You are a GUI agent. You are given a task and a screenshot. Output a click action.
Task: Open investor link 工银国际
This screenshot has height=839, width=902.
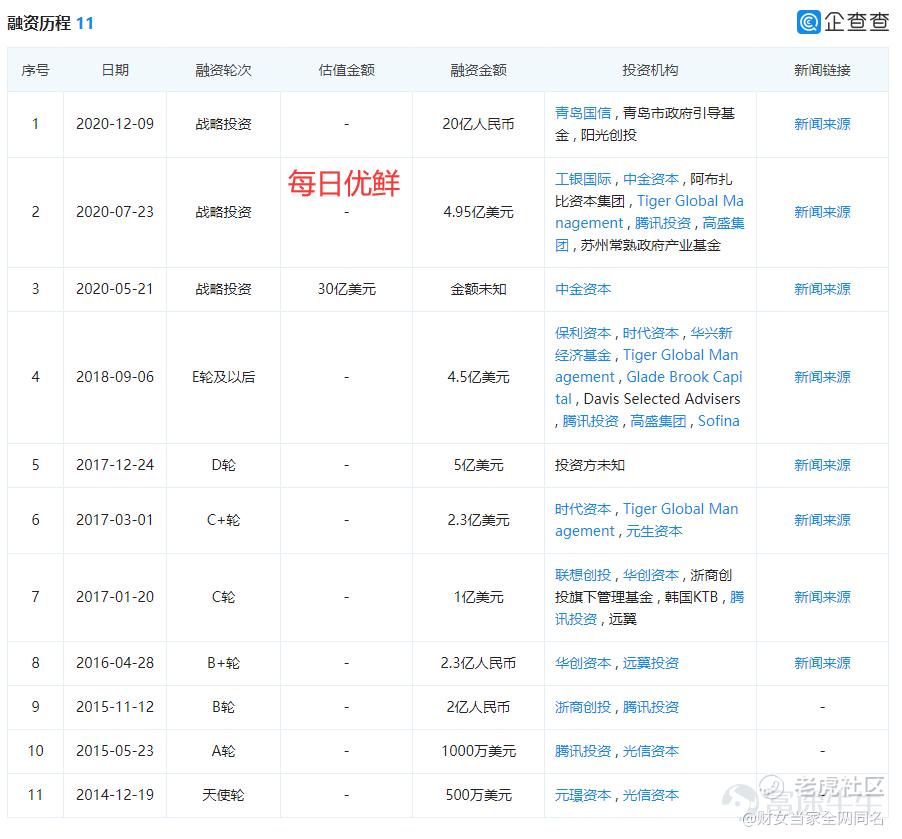[x=583, y=180]
